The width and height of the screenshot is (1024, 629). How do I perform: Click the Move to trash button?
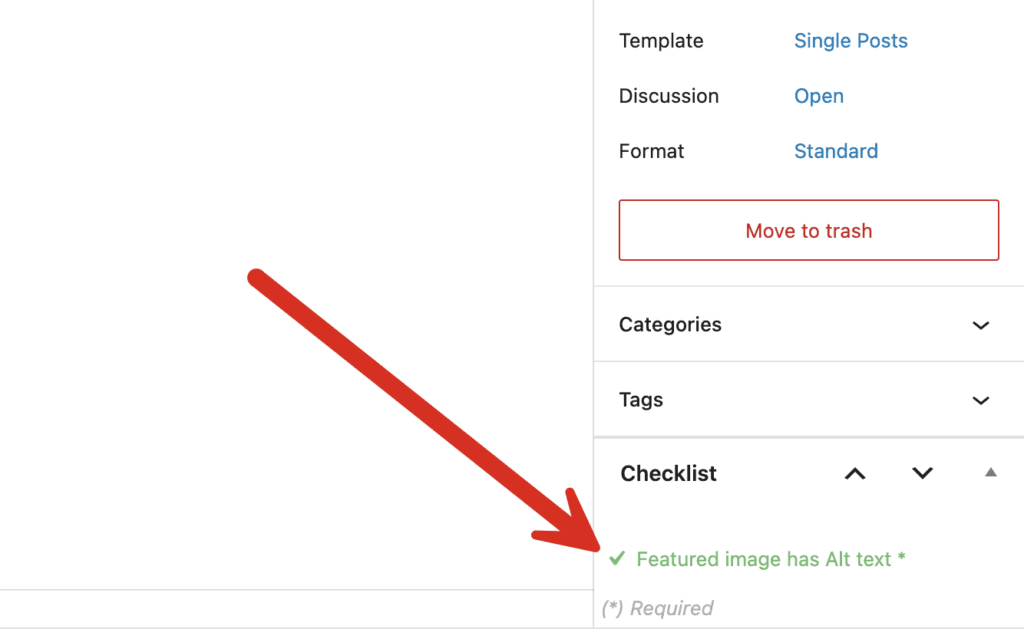pos(808,230)
